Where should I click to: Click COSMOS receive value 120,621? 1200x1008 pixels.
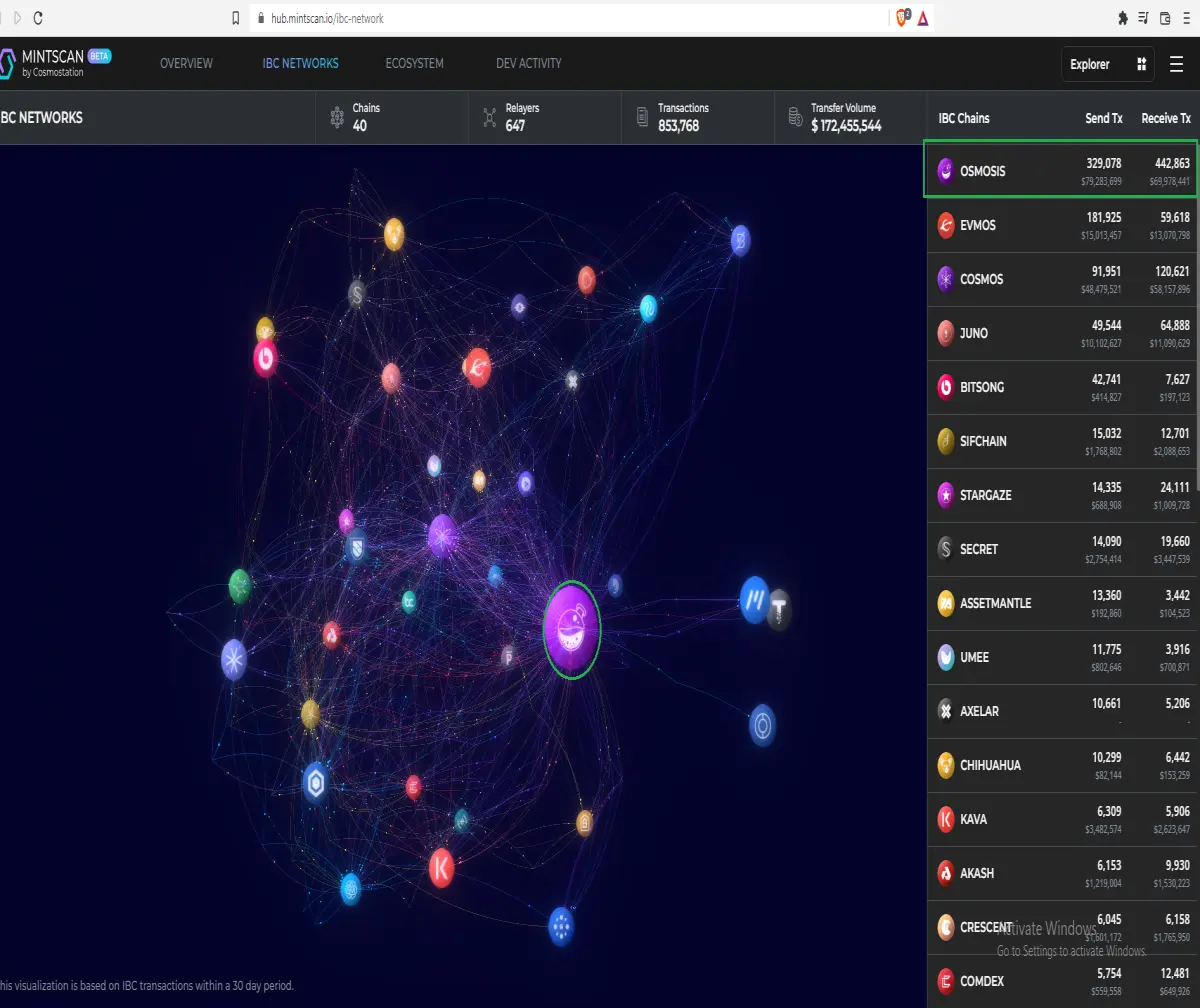(x=1172, y=271)
